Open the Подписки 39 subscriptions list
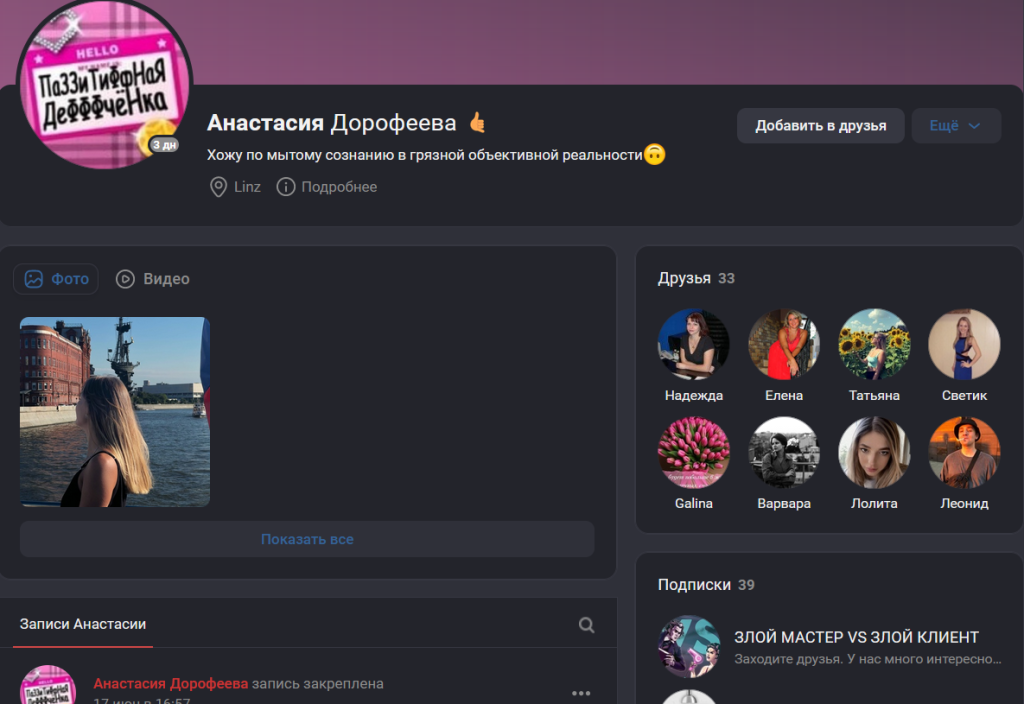This screenshot has width=1024, height=704. [705, 584]
